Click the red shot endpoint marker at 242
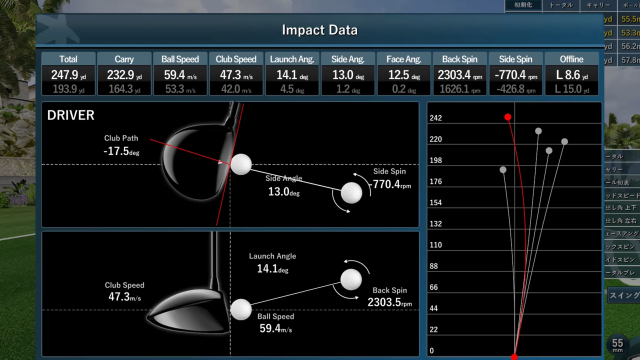Screen dimensions: 640x360 pyautogui.click(x=507, y=117)
